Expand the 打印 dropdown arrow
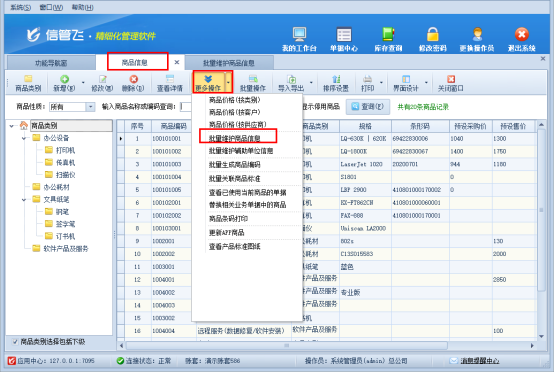Screen dimensions: 554x373 point(381,83)
